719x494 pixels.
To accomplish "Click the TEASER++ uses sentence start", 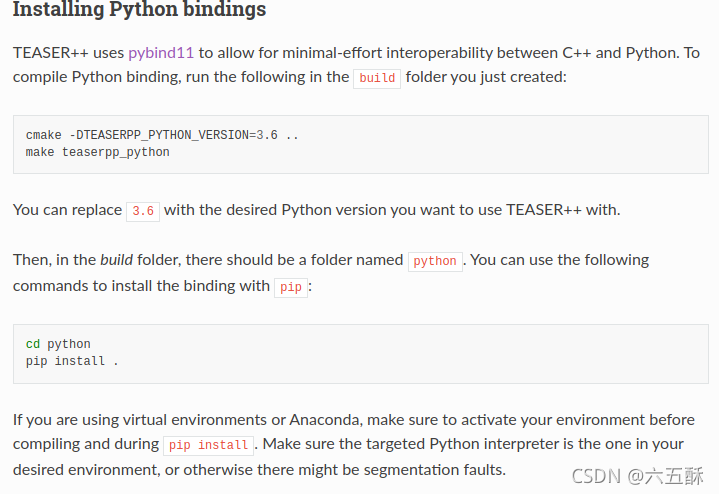I will pyautogui.click(x=68, y=53).
